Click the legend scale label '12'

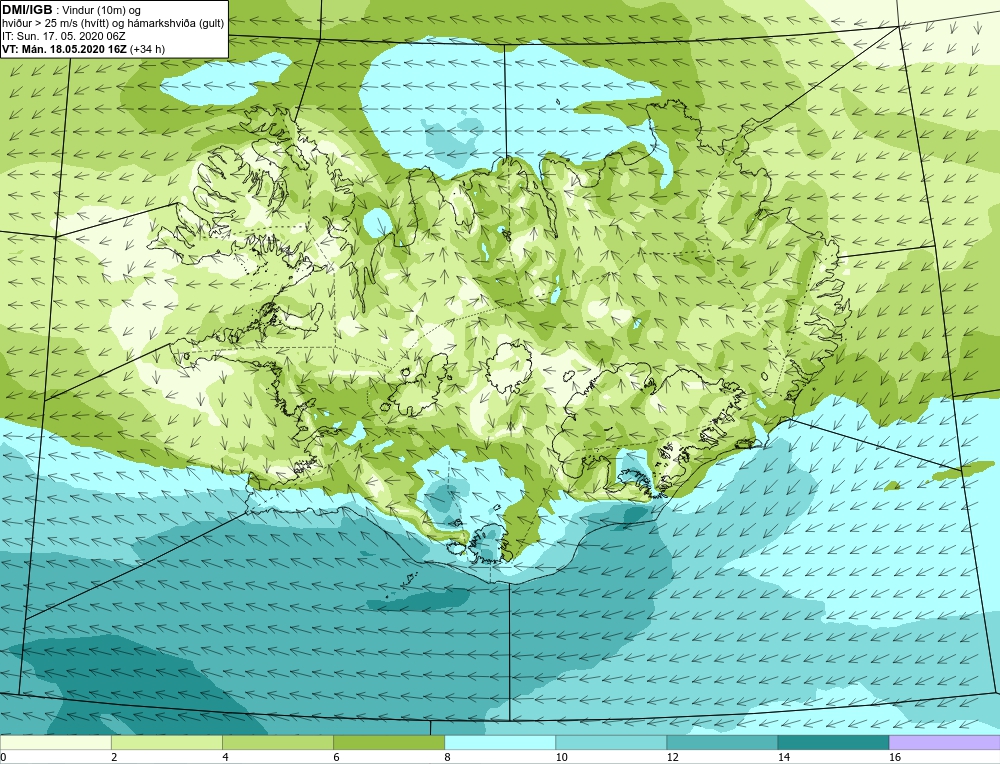(672, 757)
